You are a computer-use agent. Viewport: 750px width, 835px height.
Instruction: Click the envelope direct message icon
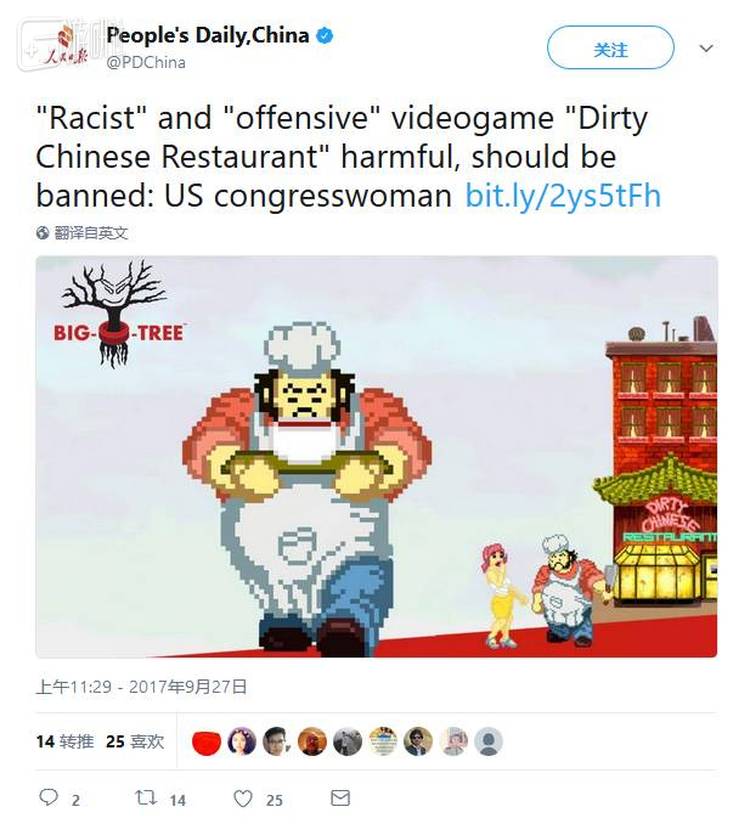click(340, 798)
